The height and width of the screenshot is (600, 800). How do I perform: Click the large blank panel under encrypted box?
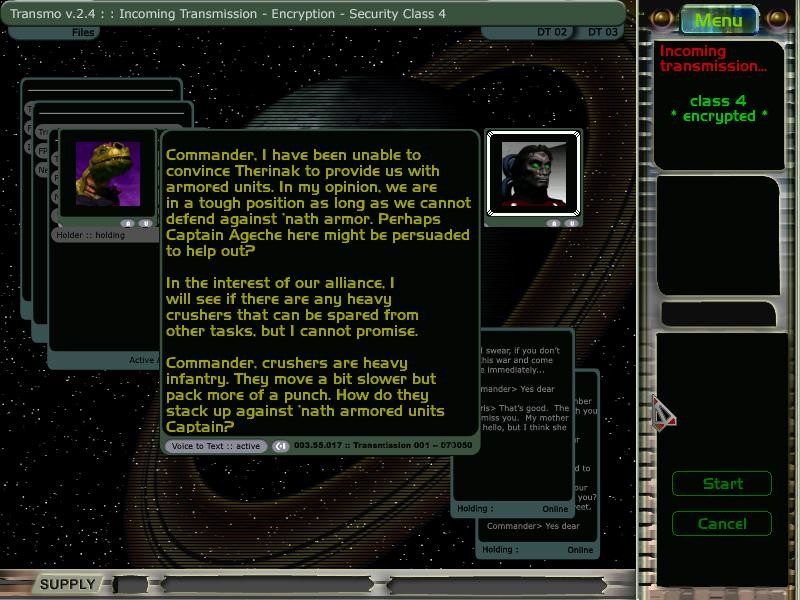click(x=718, y=235)
